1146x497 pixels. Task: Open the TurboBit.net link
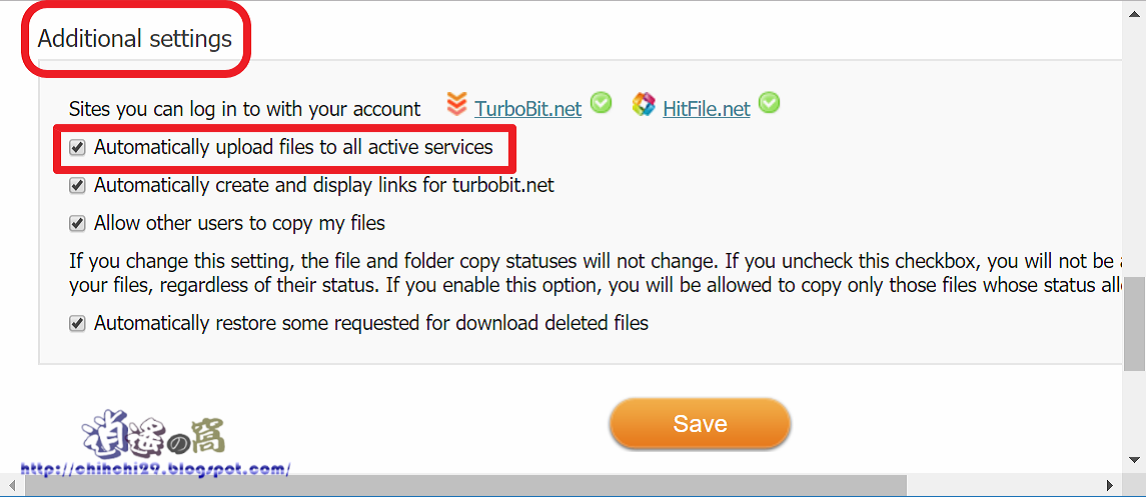[x=528, y=108]
